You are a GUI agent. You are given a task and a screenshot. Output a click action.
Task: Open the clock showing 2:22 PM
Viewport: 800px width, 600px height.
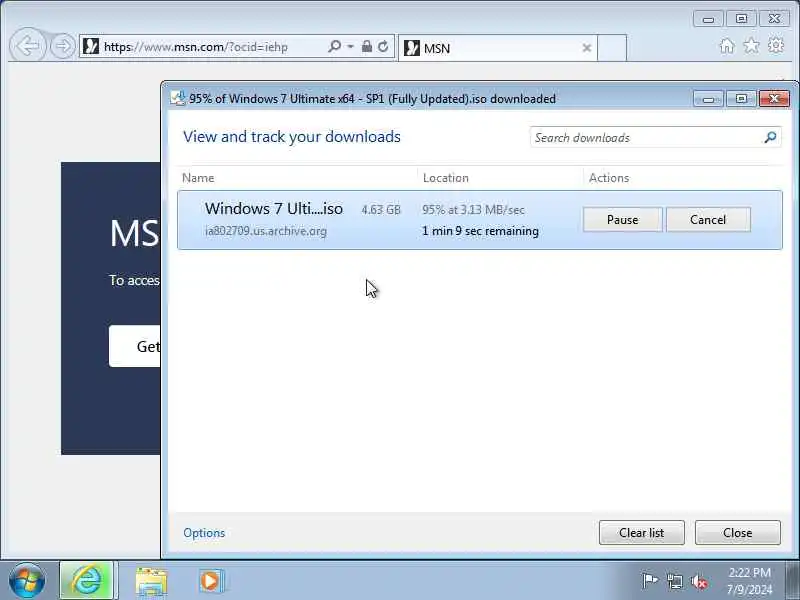pos(749,581)
